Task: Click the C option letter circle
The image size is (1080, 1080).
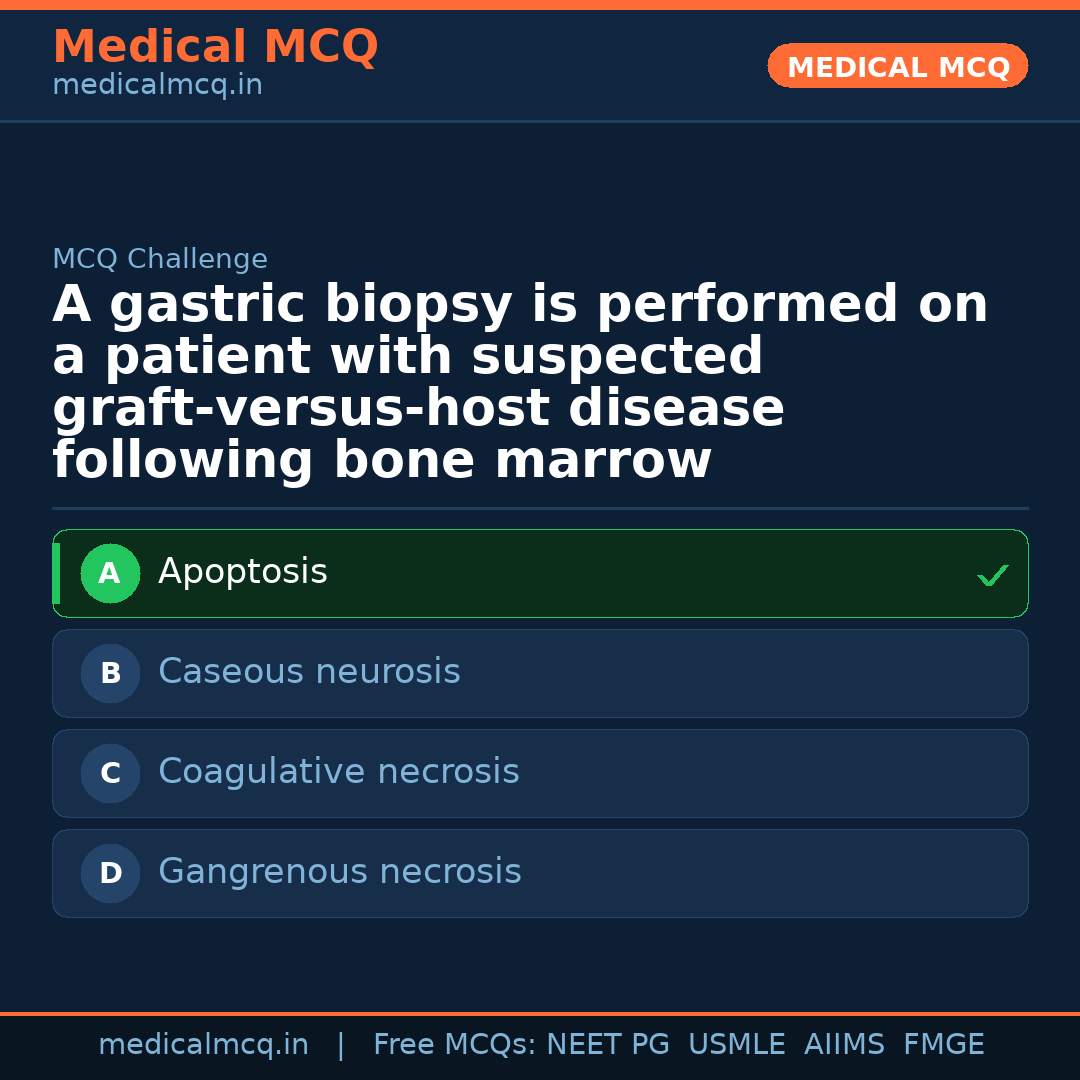Action: pos(110,774)
